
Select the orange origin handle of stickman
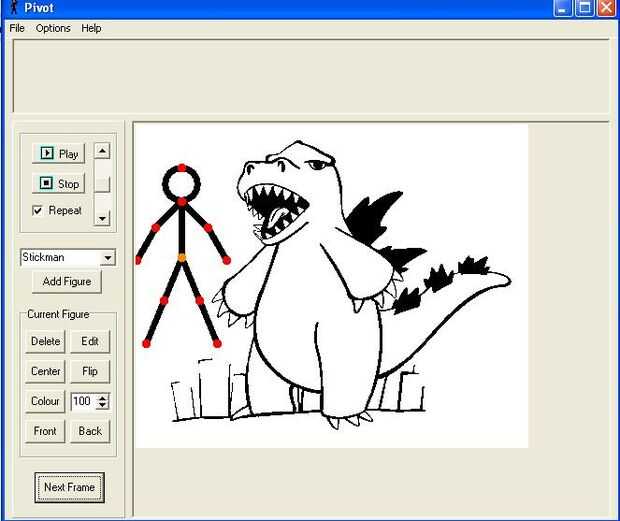[181, 258]
